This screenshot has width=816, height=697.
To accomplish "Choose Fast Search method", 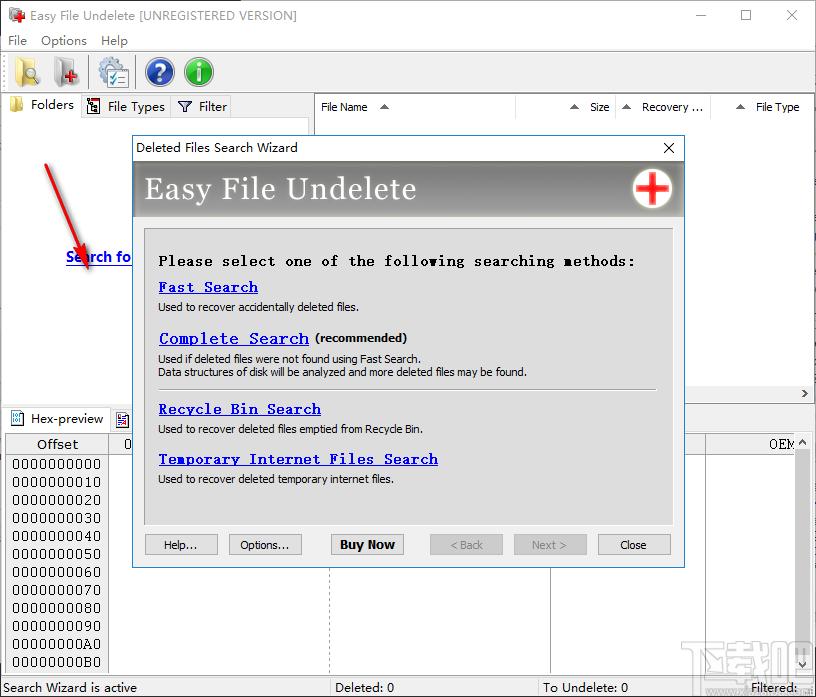I will coord(208,287).
